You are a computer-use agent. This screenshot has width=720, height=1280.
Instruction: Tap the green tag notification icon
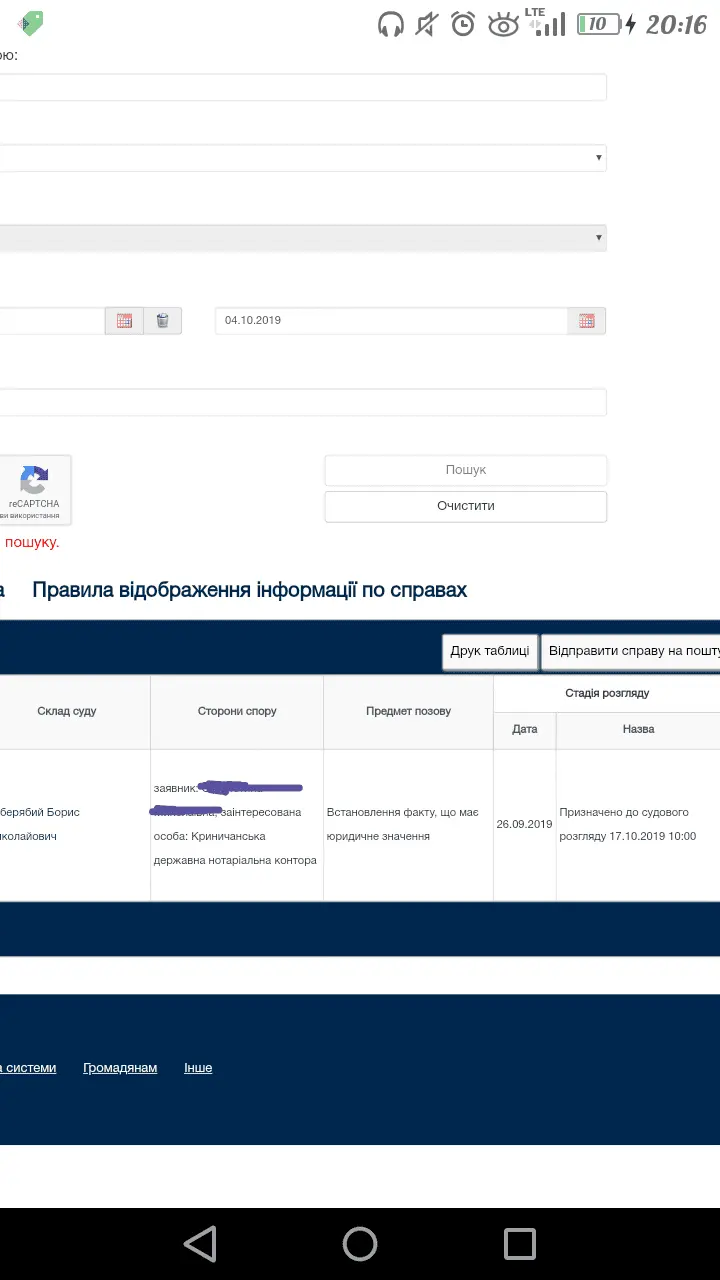coord(31,23)
